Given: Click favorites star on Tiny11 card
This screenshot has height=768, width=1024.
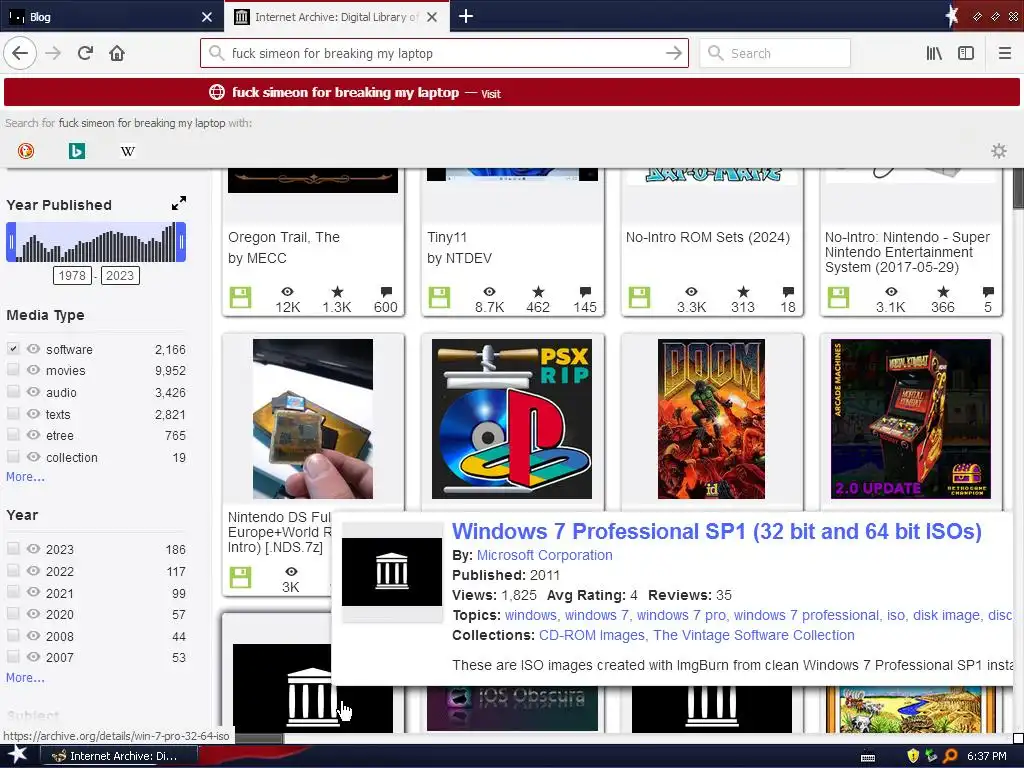Looking at the screenshot, I should pos(538,292).
